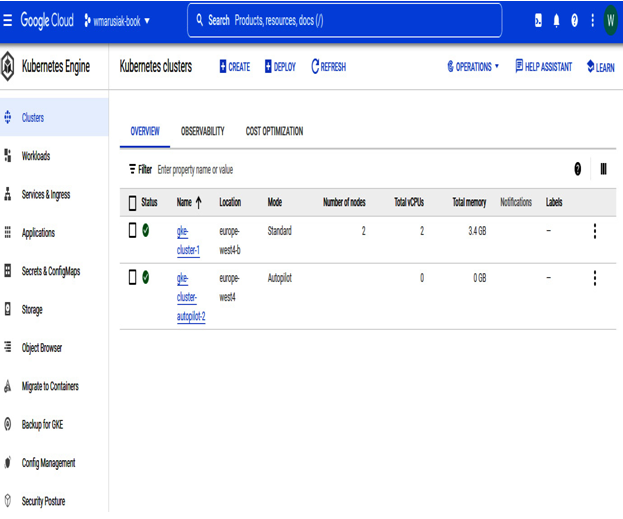Viewport: 623px width, 519px height.
Task: Click the Number of nodes column header
Action: [344, 202]
